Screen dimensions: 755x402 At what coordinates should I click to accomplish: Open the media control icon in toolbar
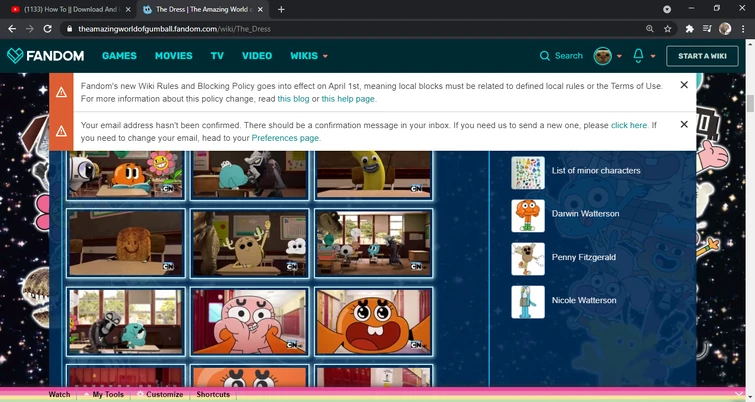pyautogui.click(x=707, y=29)
